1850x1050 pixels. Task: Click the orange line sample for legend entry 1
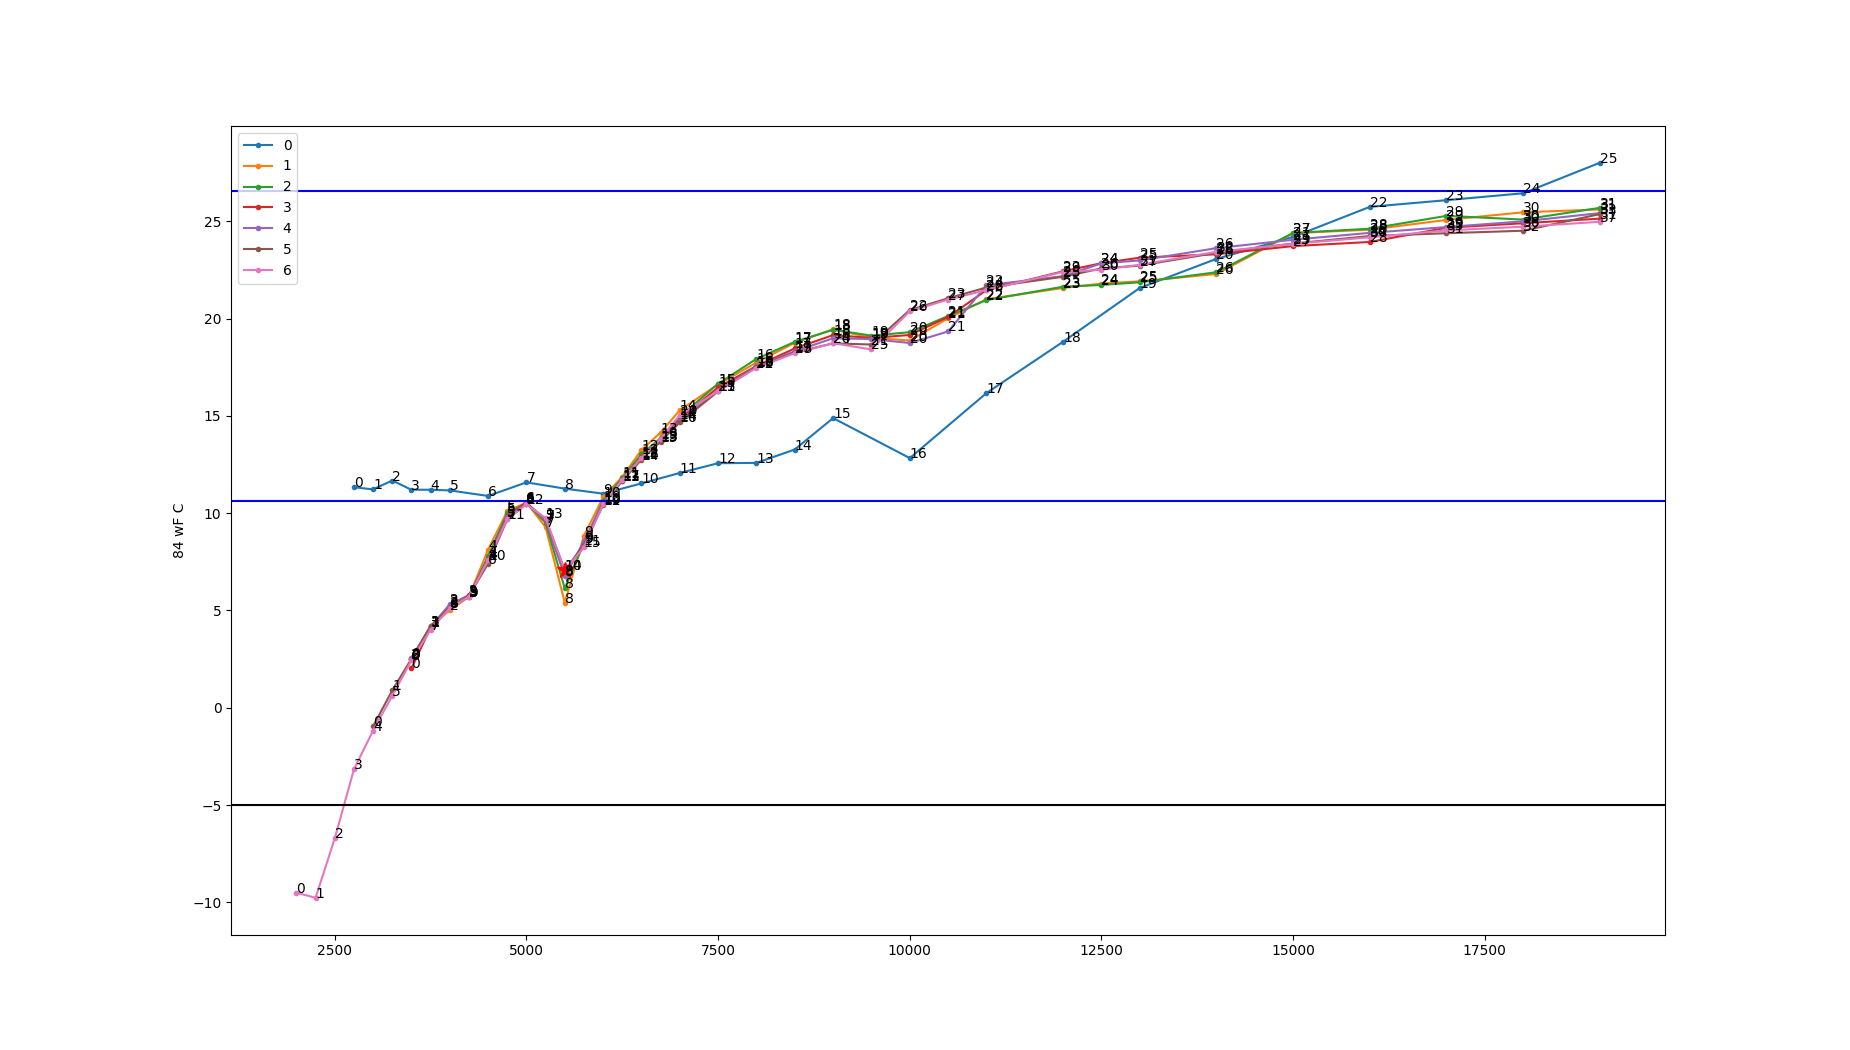point(258,166)
